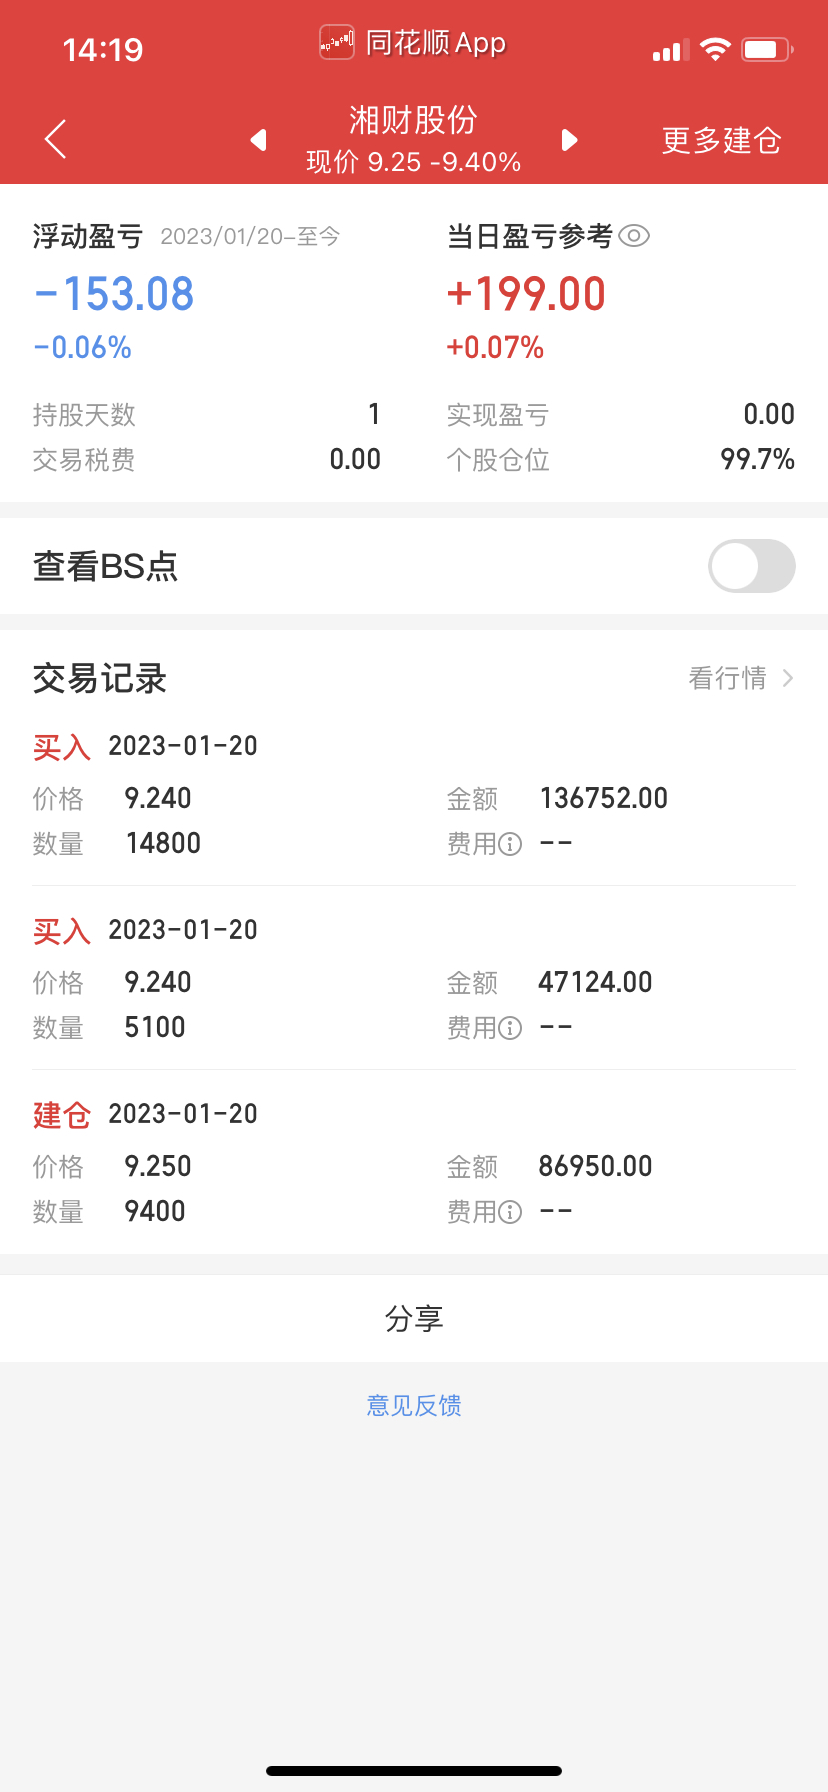Toggle eye icon beside 当日盈亏参考
Image resolution: width=828 pixels, height=1792 pixels.
(634, 236)
